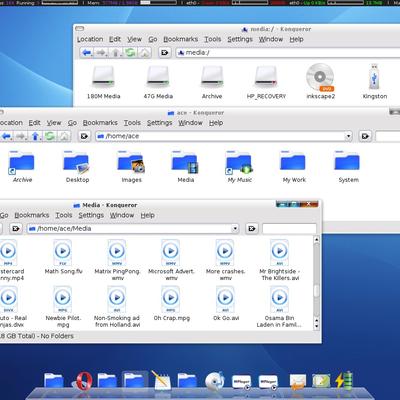This screenshot has height=400, width=400.
Task: Select Non-Smoking ad from Holland.avi
Action: (x=117, y=307)
